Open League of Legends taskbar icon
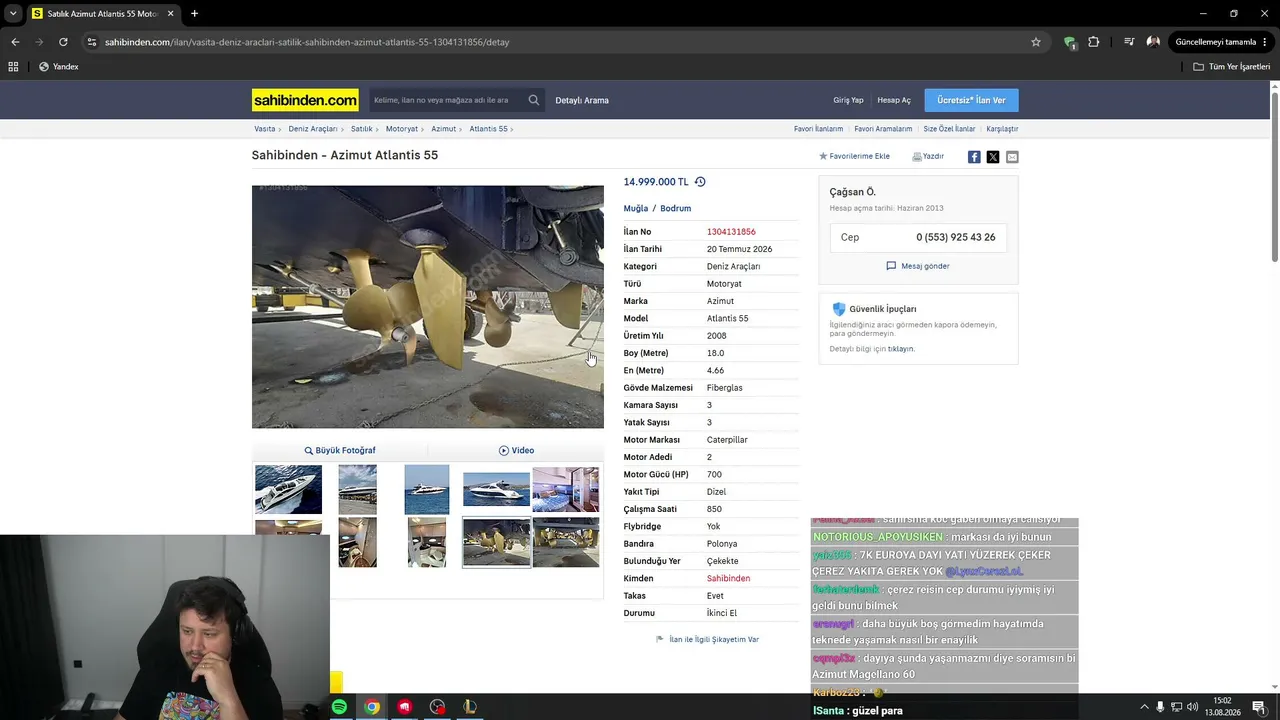 470,707
